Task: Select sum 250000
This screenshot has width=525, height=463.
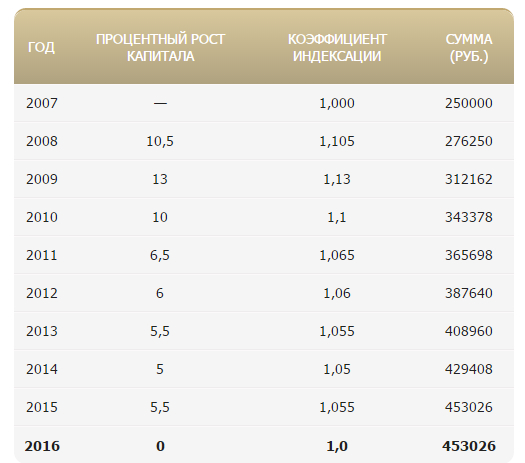Action: click(469, 103)
